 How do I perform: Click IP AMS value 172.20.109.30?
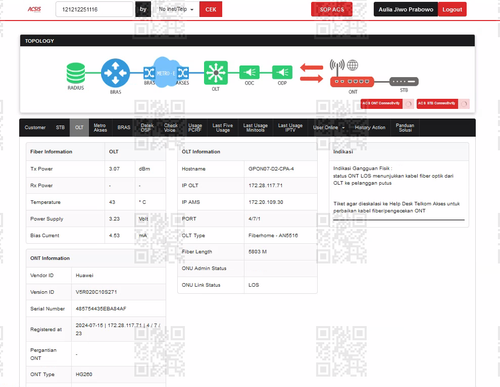tap(266, 202)
